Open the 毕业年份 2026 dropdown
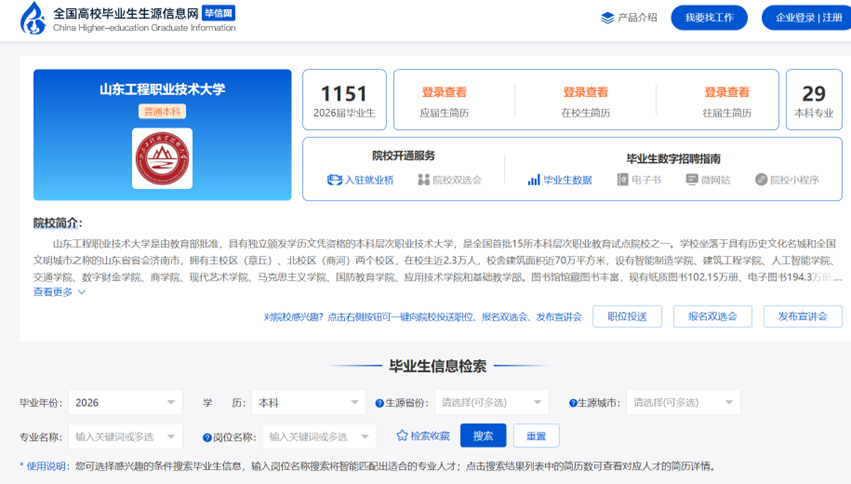 (x=125, y=403)
